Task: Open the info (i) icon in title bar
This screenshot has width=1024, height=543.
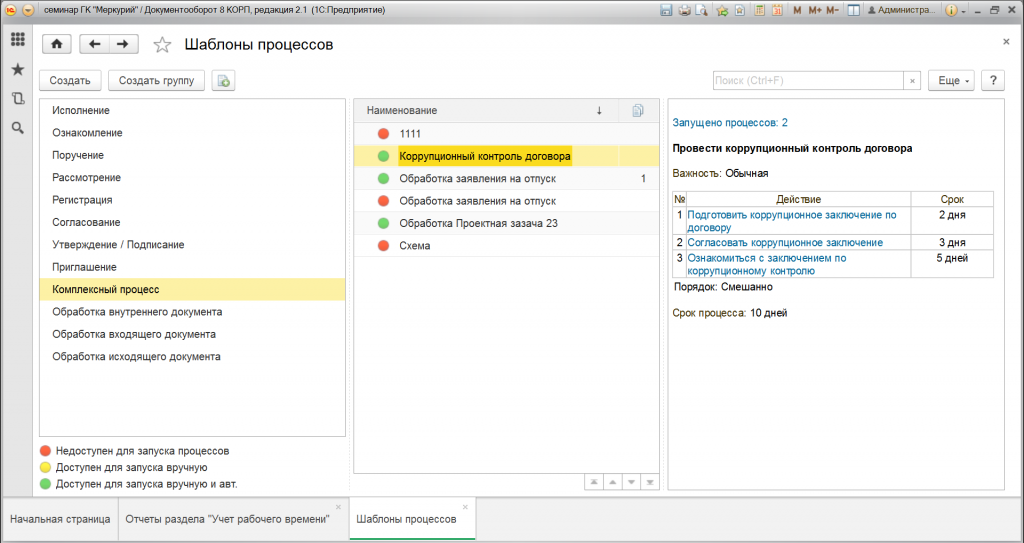Action: 951,10
